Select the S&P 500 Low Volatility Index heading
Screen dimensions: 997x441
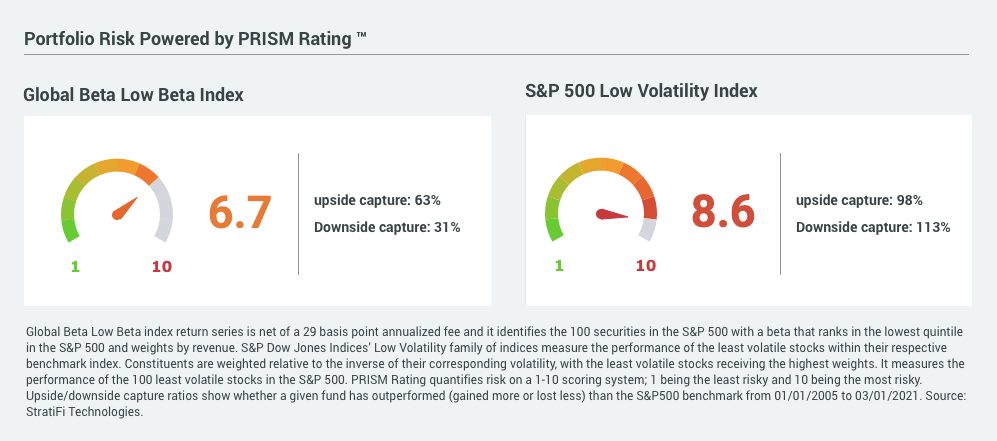641,91
